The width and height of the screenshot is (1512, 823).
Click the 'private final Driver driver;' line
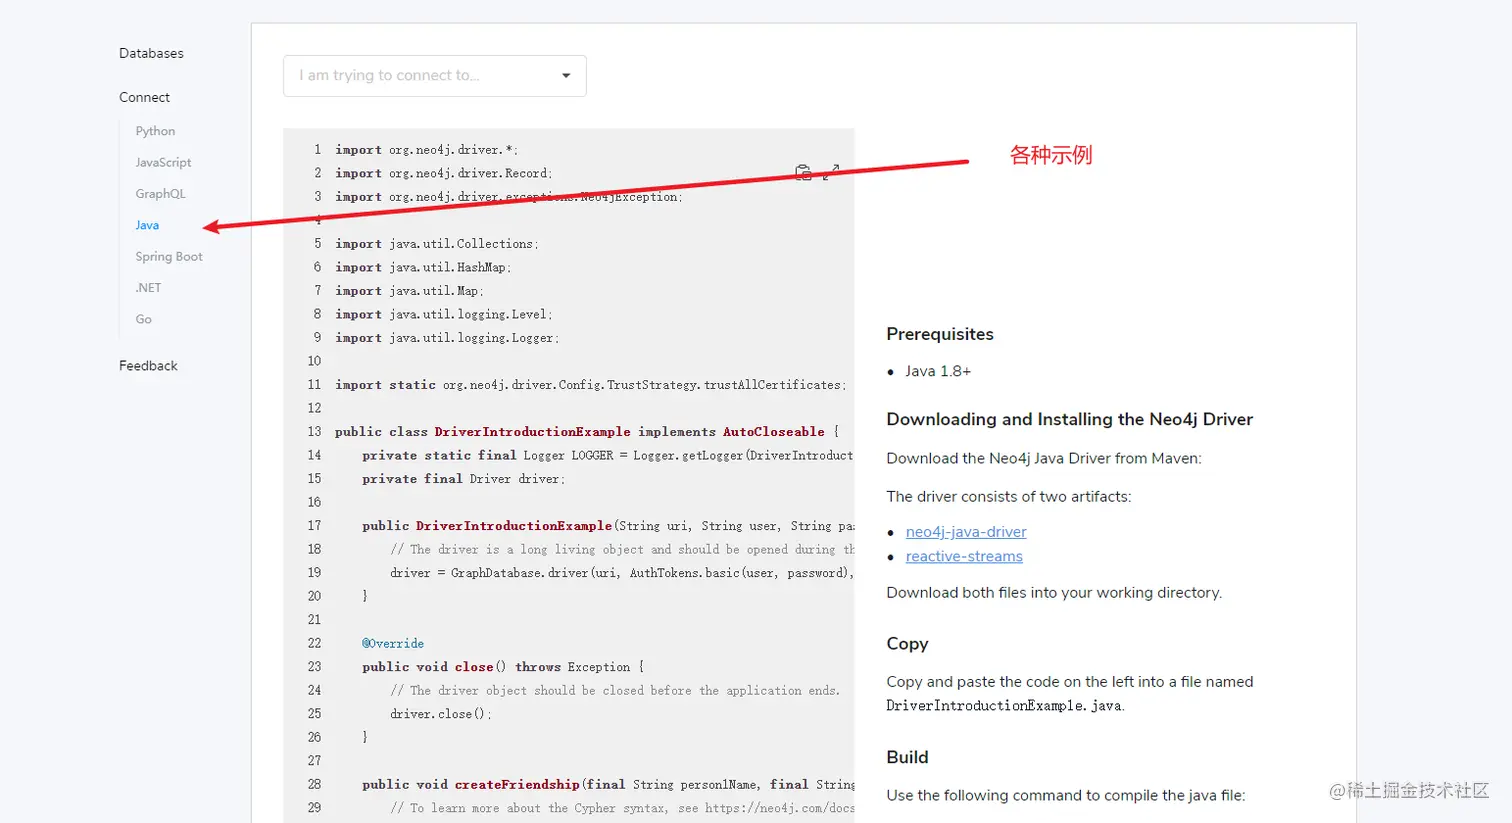pyautogui.click(x=463, y=479)
